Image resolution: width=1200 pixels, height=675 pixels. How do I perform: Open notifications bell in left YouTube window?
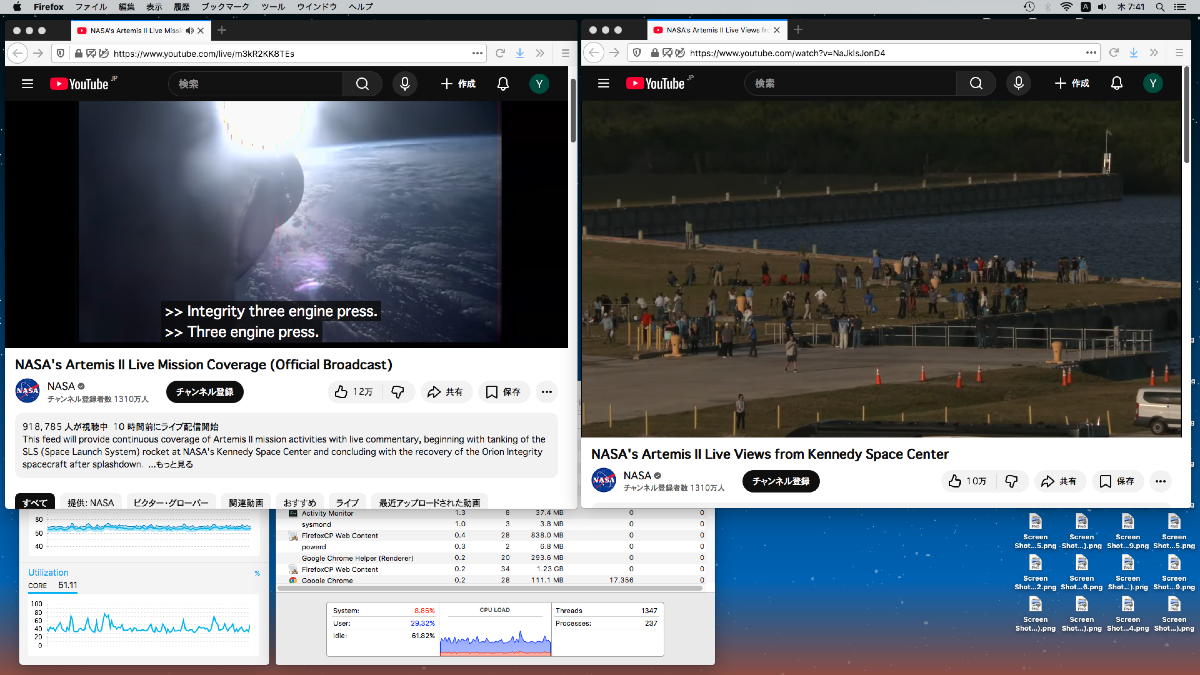click(503, 84)
